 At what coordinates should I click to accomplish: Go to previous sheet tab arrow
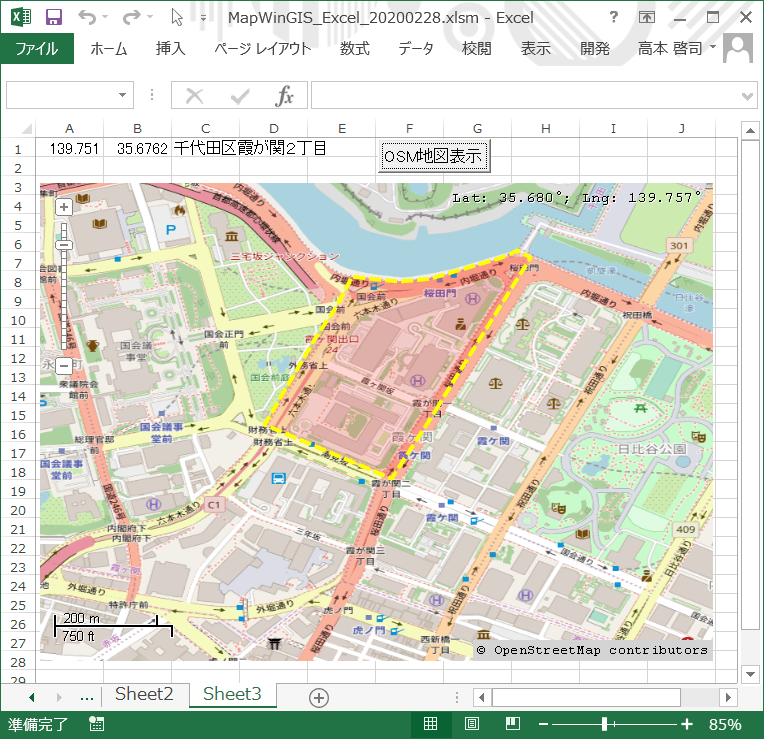(x=32, y=697)
